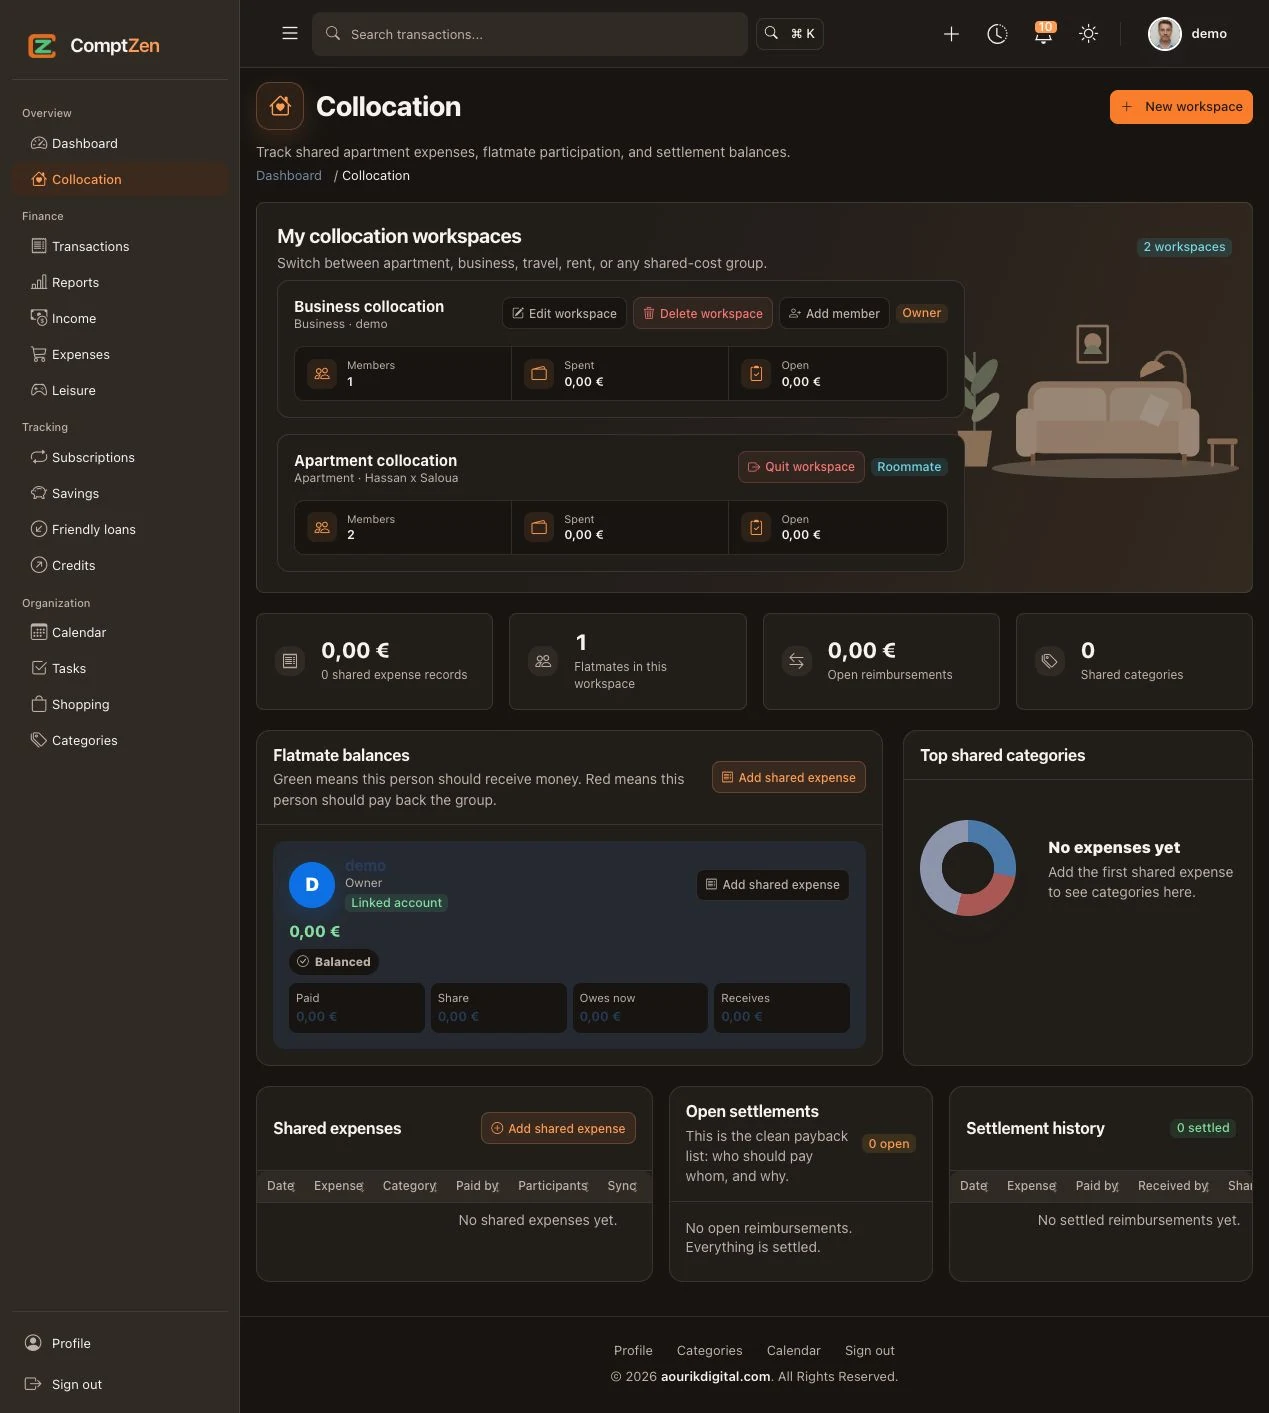
Task: Follow the Dashboard breadcrumb link
Action: pos(289,175)
